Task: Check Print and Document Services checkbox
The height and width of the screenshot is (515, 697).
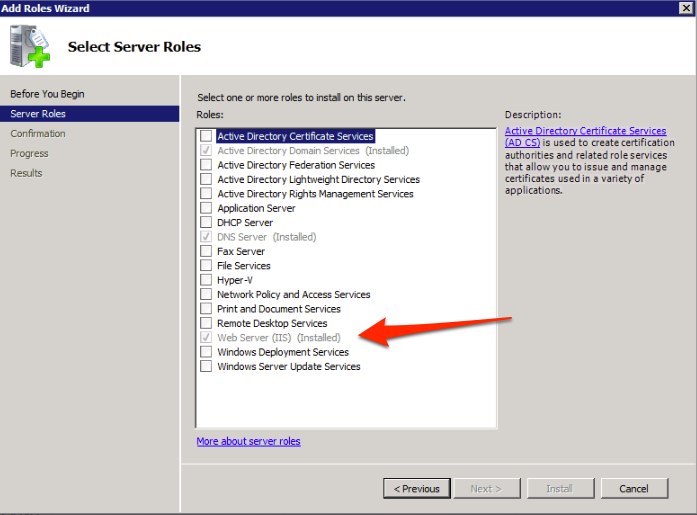Action: pyautogui.click(x=206, y=308)
